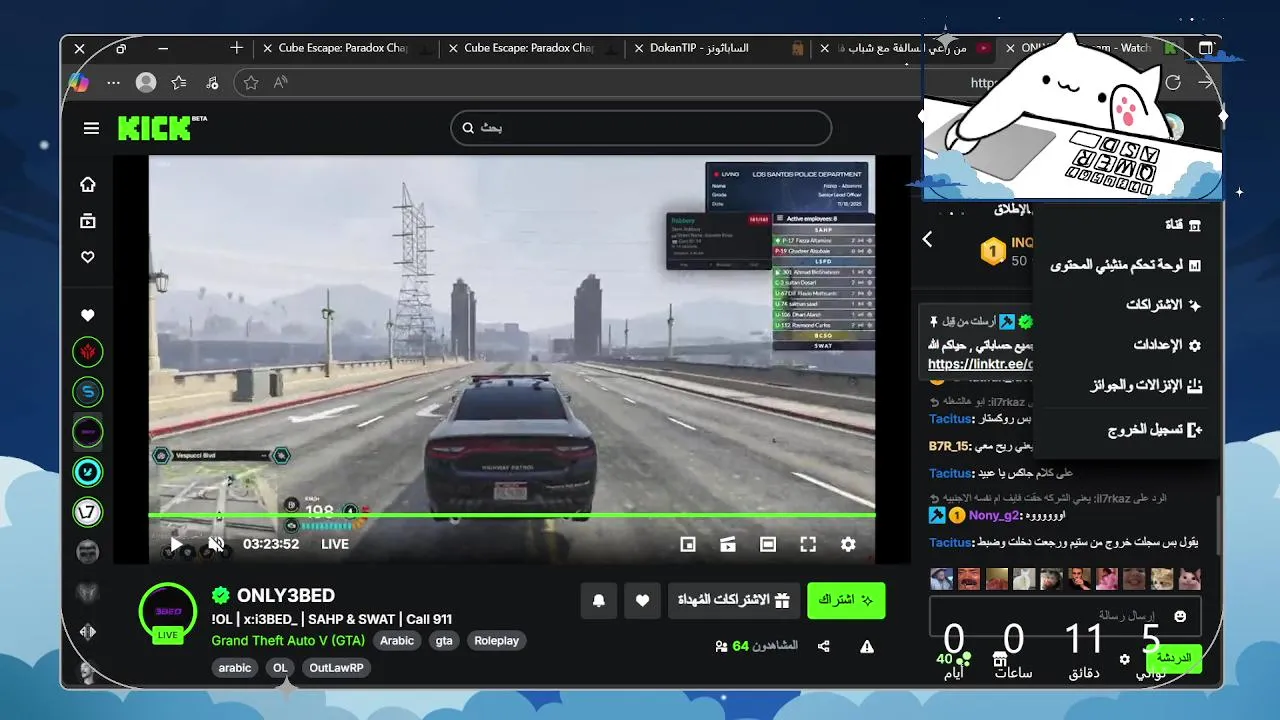
Task: Select the white cat emote
Action: [1023, 579]
